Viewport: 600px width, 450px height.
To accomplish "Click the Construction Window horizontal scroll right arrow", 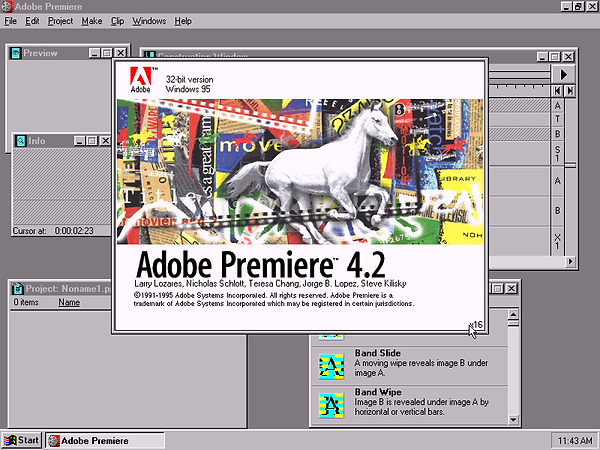I will coord(570,261).
